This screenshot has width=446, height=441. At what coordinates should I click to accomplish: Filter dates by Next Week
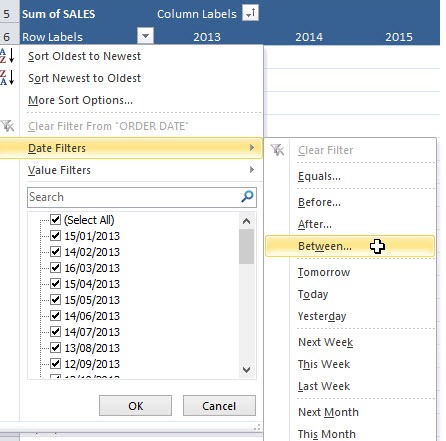click(326, 342)
